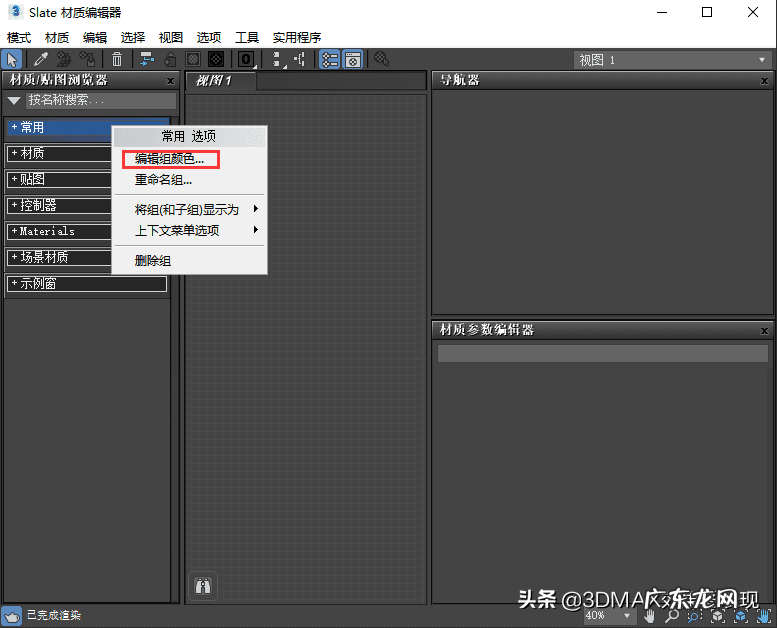The height and width of the screenshot is (628, 777).
Task: Toggle the Material/Map Browser panel button
Action: pos(329,60)
